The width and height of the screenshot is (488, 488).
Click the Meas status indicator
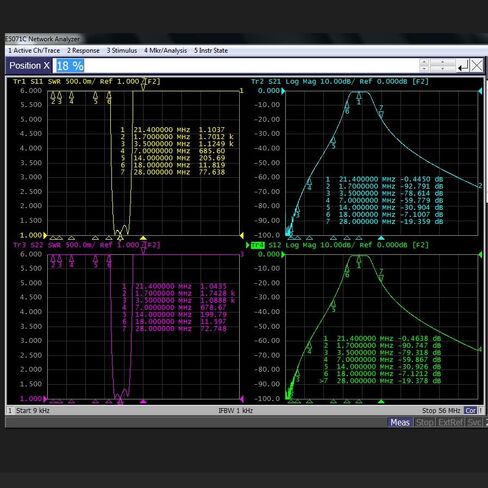click(400, 422)
